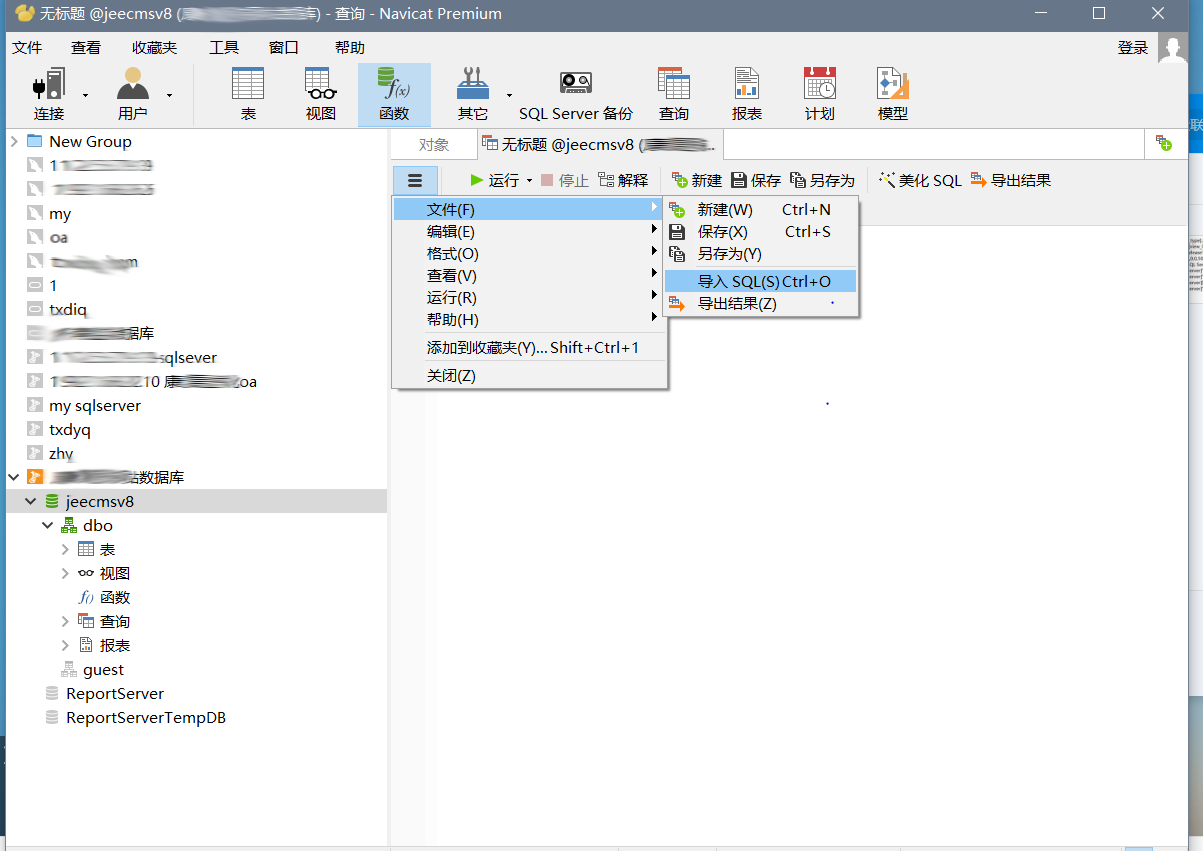Click the SQL Server 备份 toolbar icon

(x=576, y=94)
